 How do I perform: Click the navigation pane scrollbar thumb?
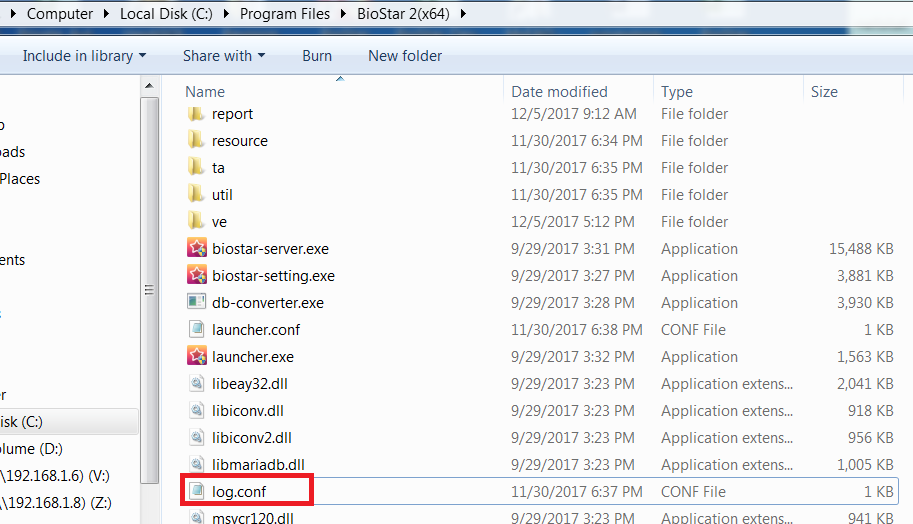149,290
